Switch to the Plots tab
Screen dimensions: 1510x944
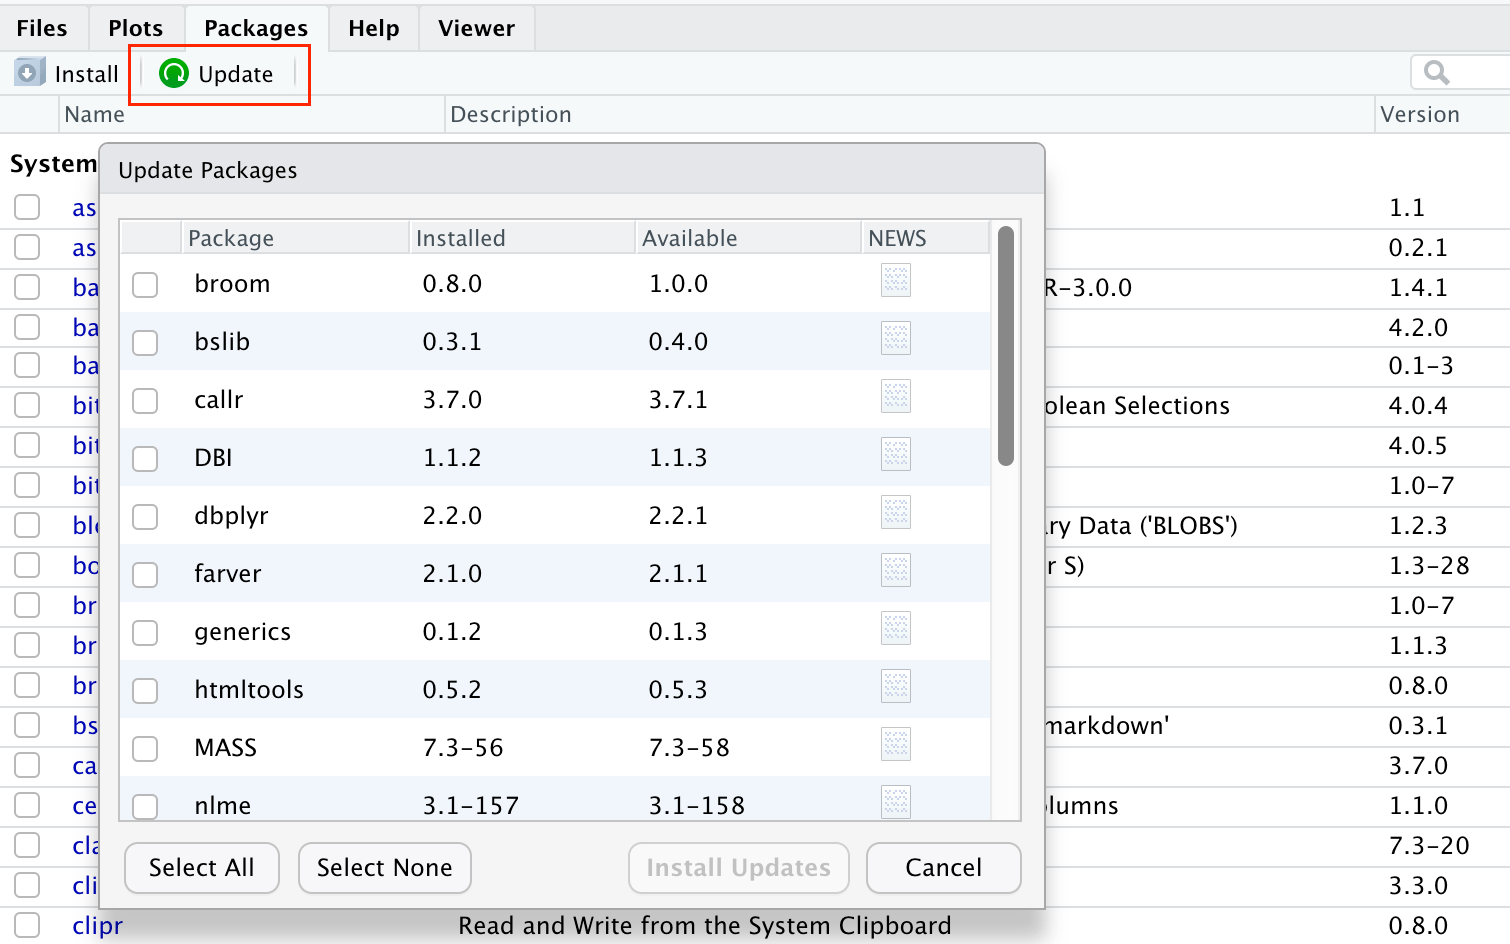136,28
